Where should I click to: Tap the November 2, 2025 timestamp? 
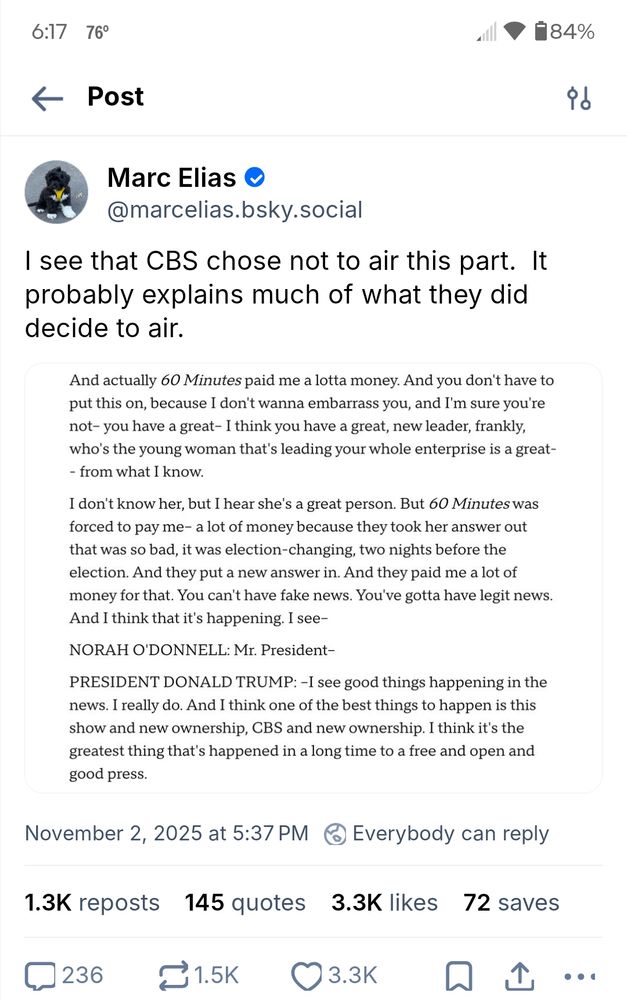(x=166, y=833)
